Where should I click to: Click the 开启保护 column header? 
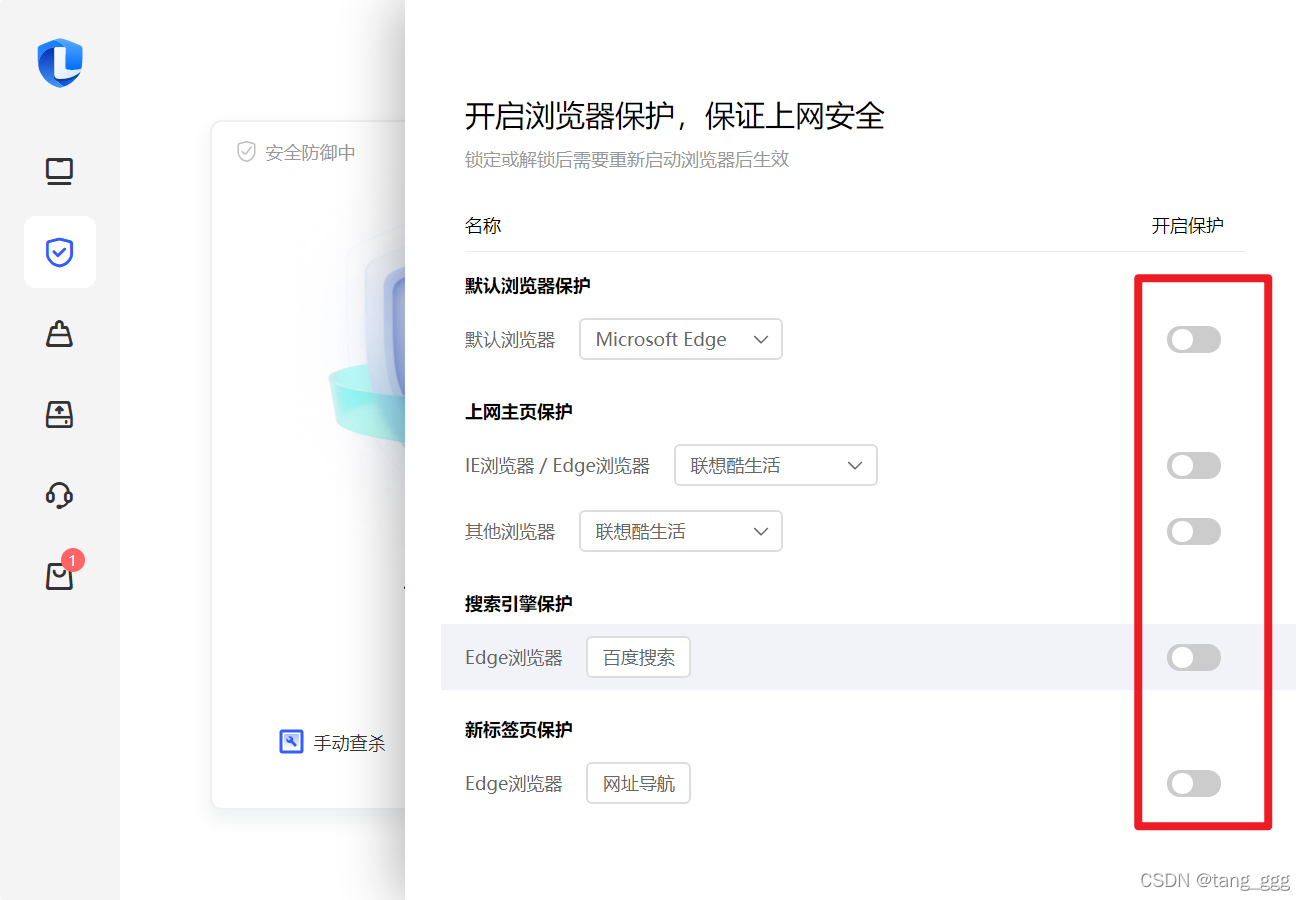1187,226
